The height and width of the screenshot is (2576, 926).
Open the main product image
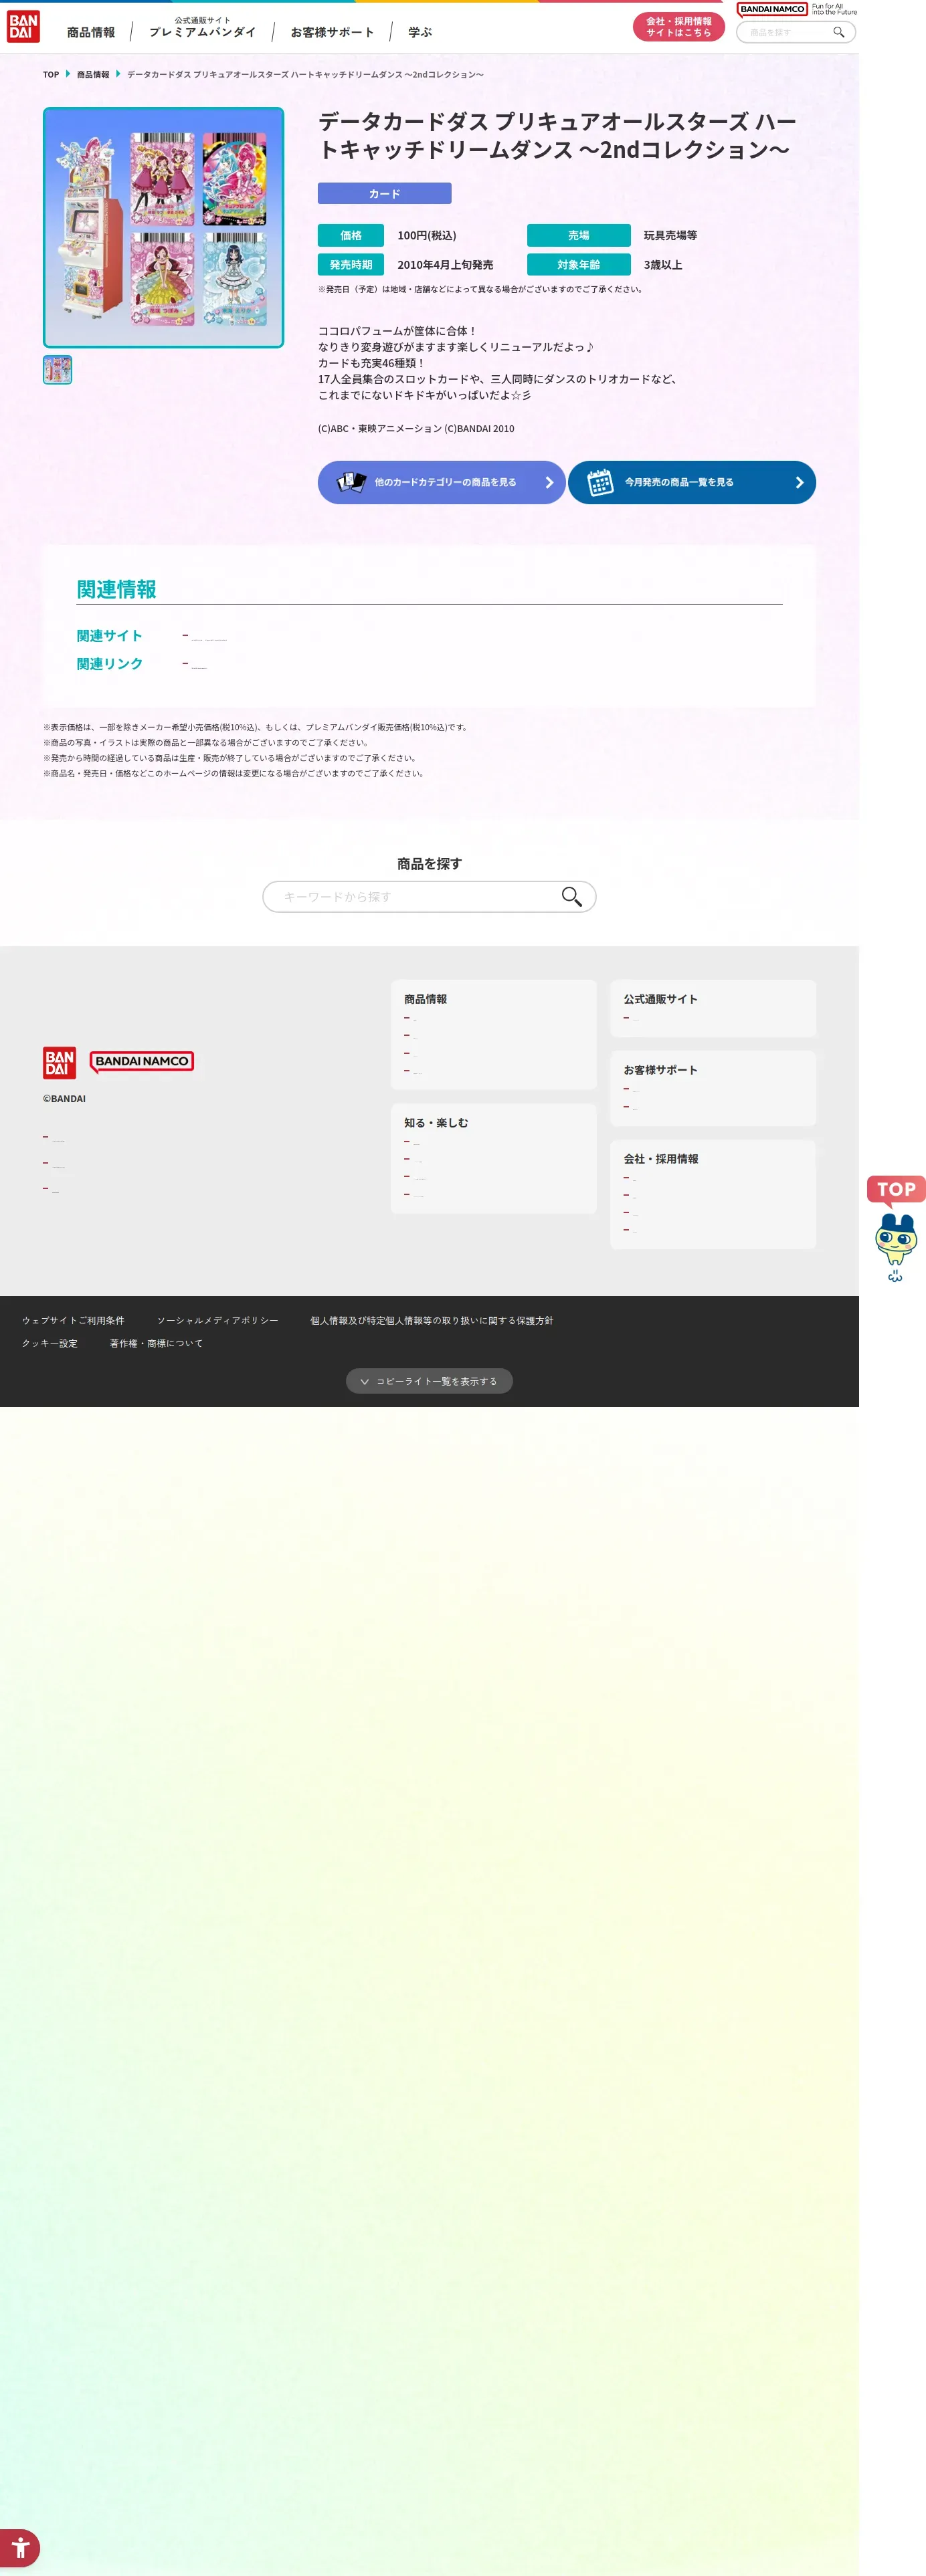click(163, 228)
